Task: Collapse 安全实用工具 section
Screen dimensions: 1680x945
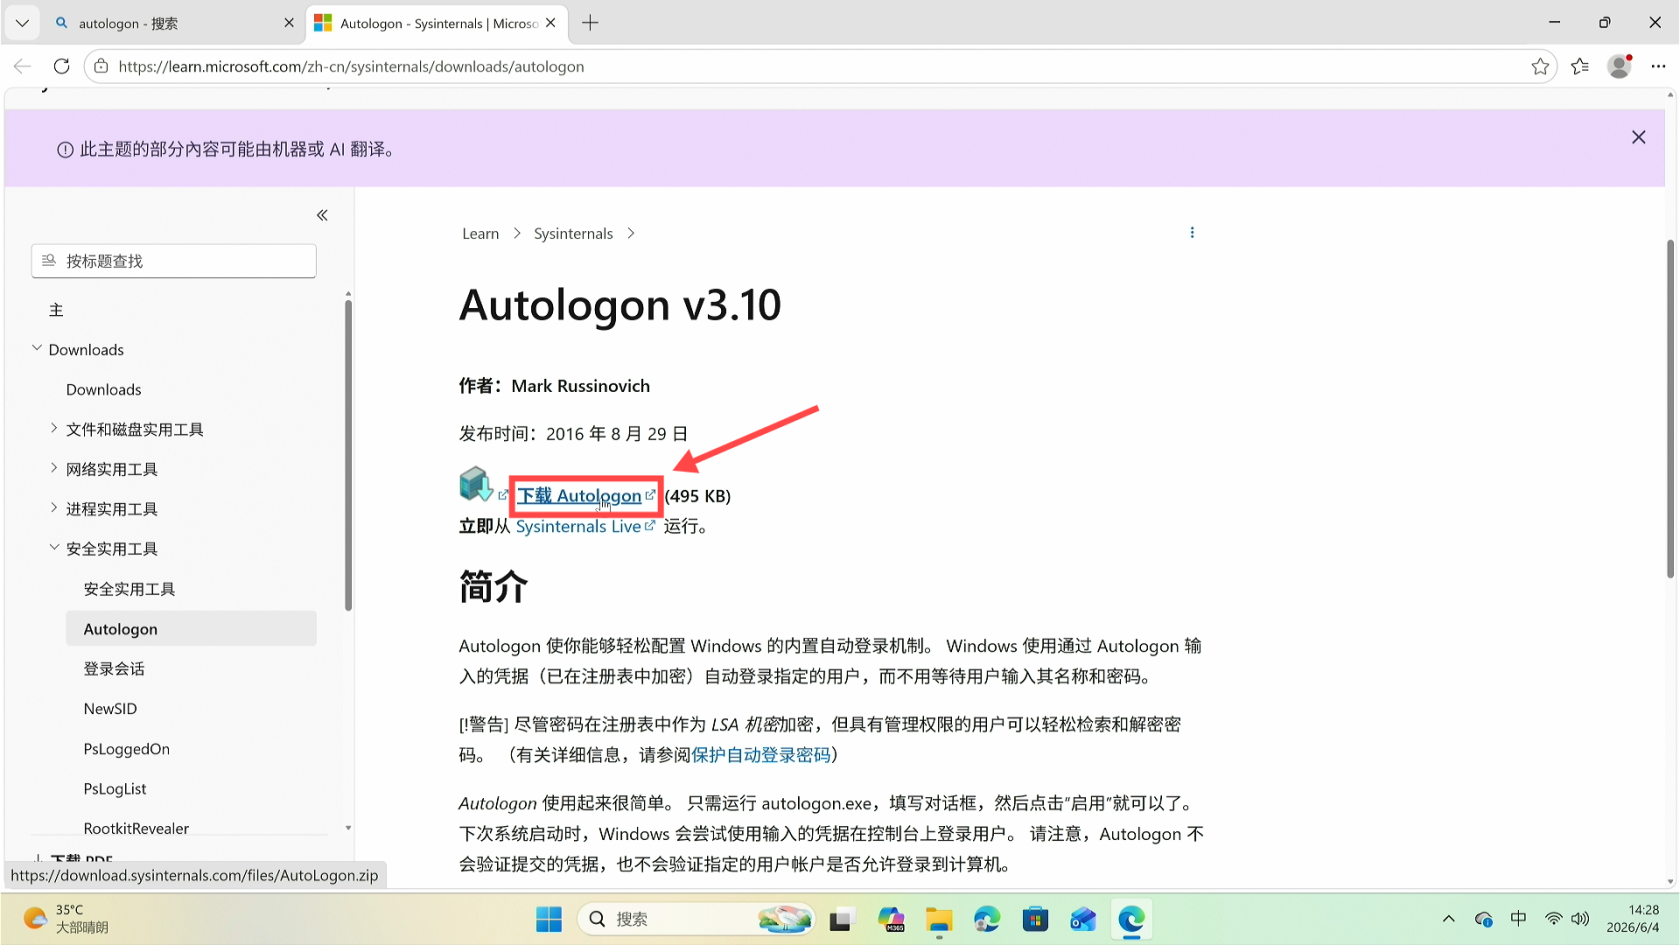Action: (54, 548)
